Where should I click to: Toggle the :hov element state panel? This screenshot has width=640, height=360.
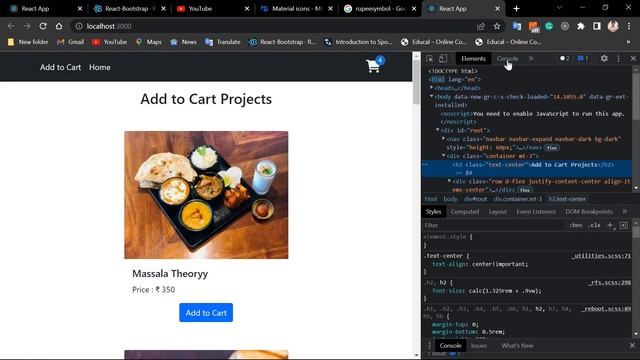point(576,225)
